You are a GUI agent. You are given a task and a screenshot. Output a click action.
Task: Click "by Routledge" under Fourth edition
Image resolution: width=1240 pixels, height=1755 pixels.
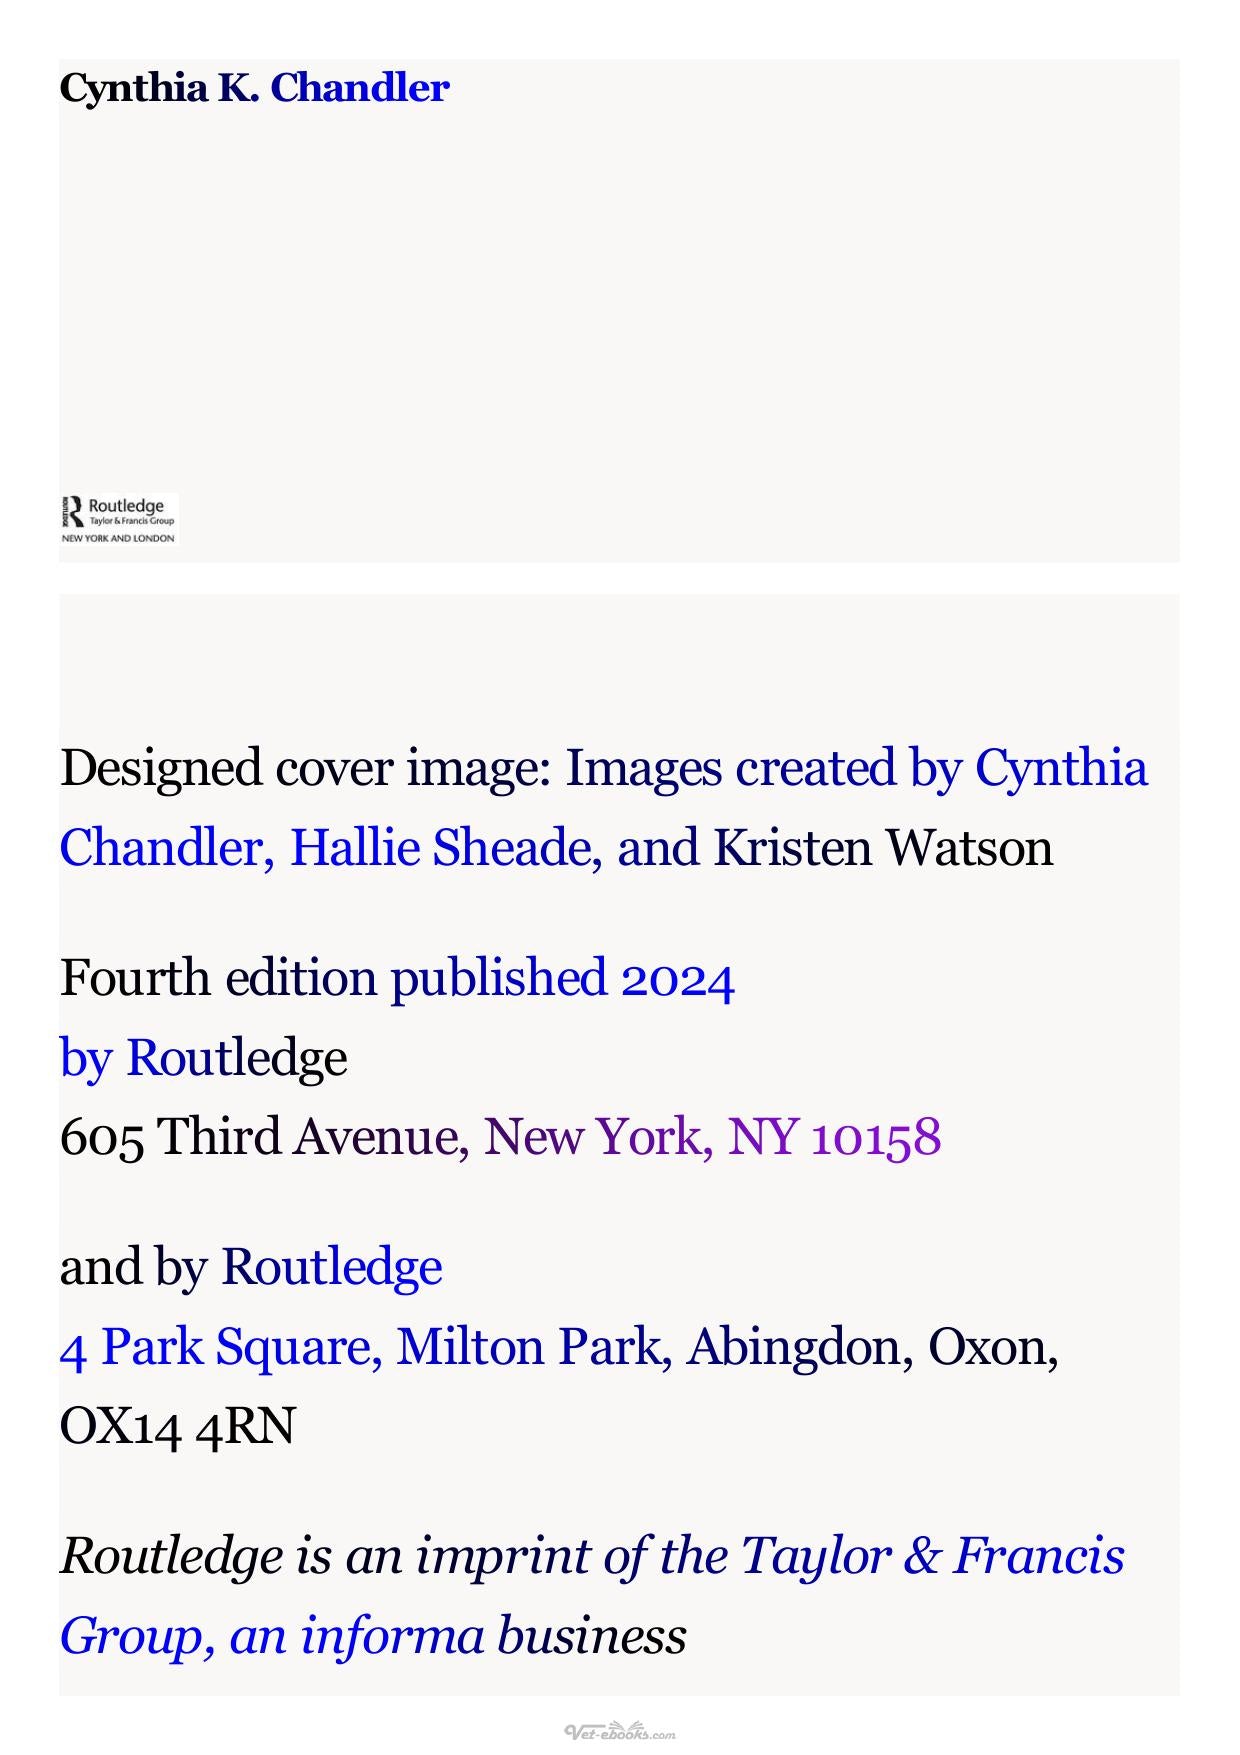click(204, 1058)
